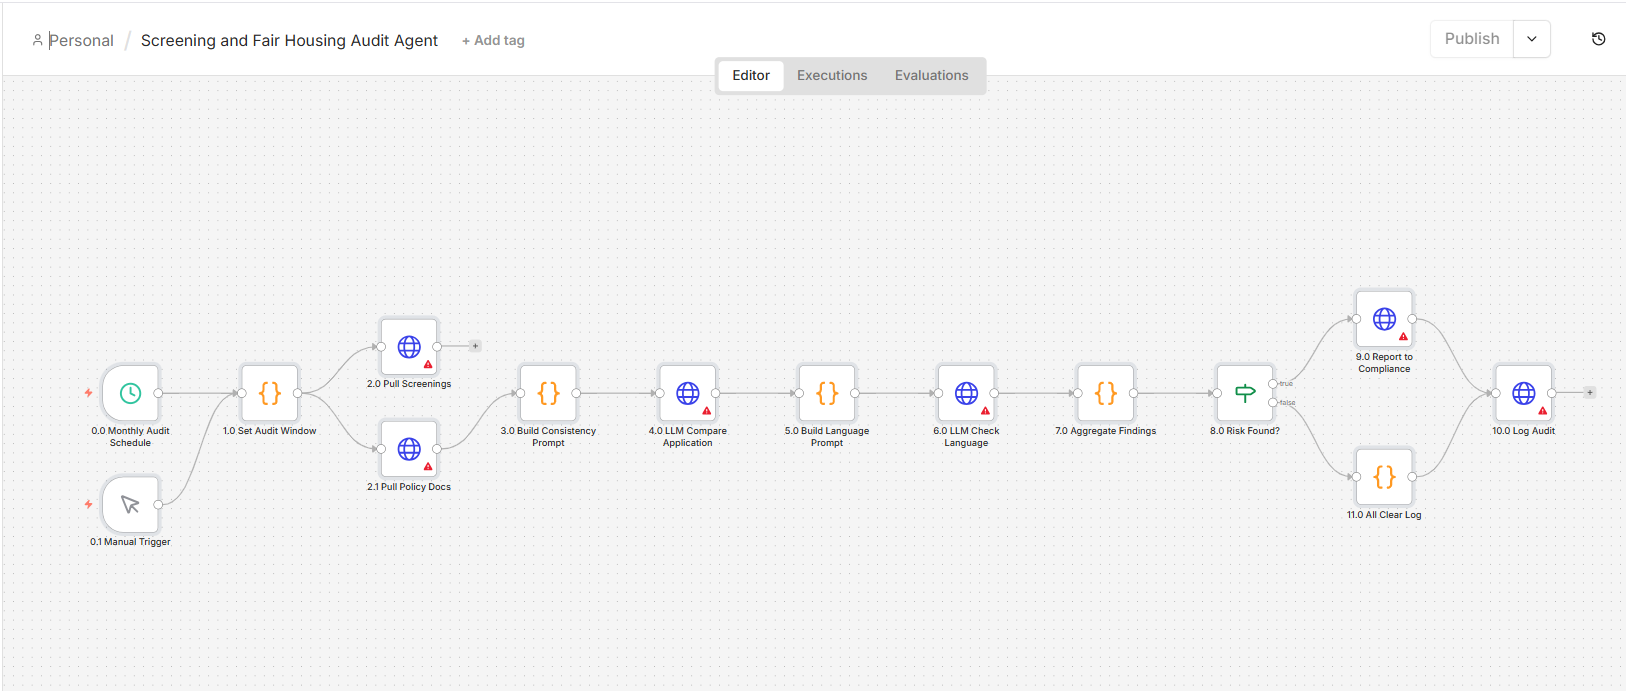Select the 11.0 All Clear Log node

click(1384, 477)
